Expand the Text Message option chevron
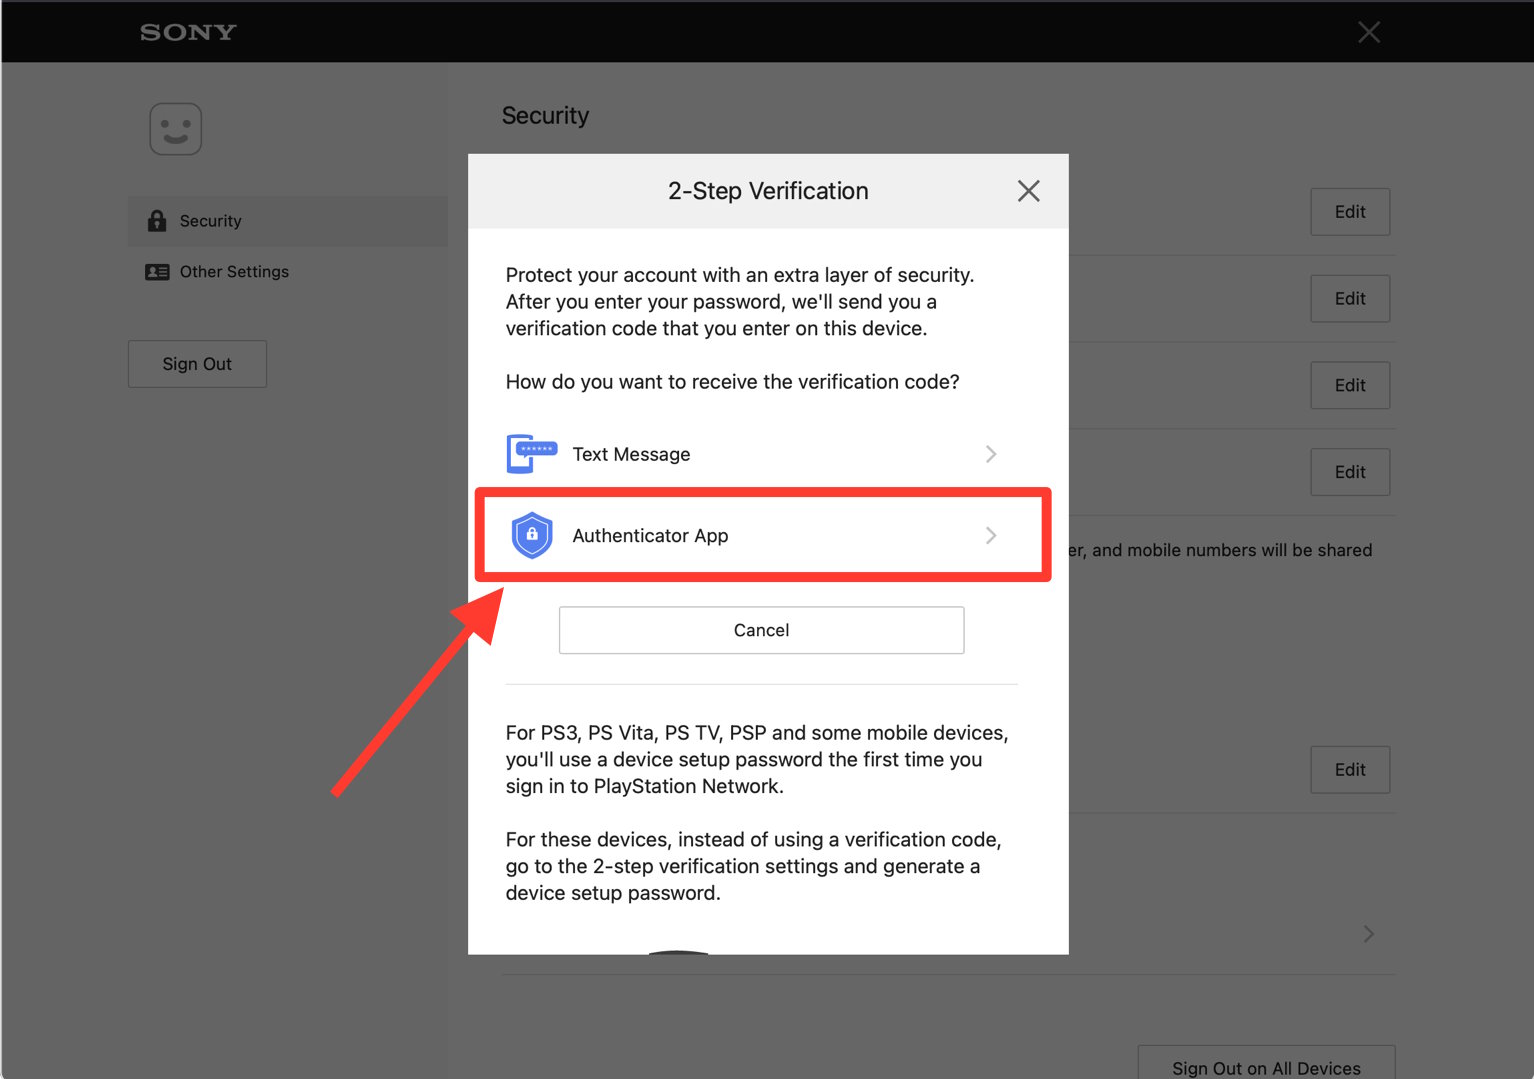The height and width of the screenshot is (1079, 1534). click(990, 454)
